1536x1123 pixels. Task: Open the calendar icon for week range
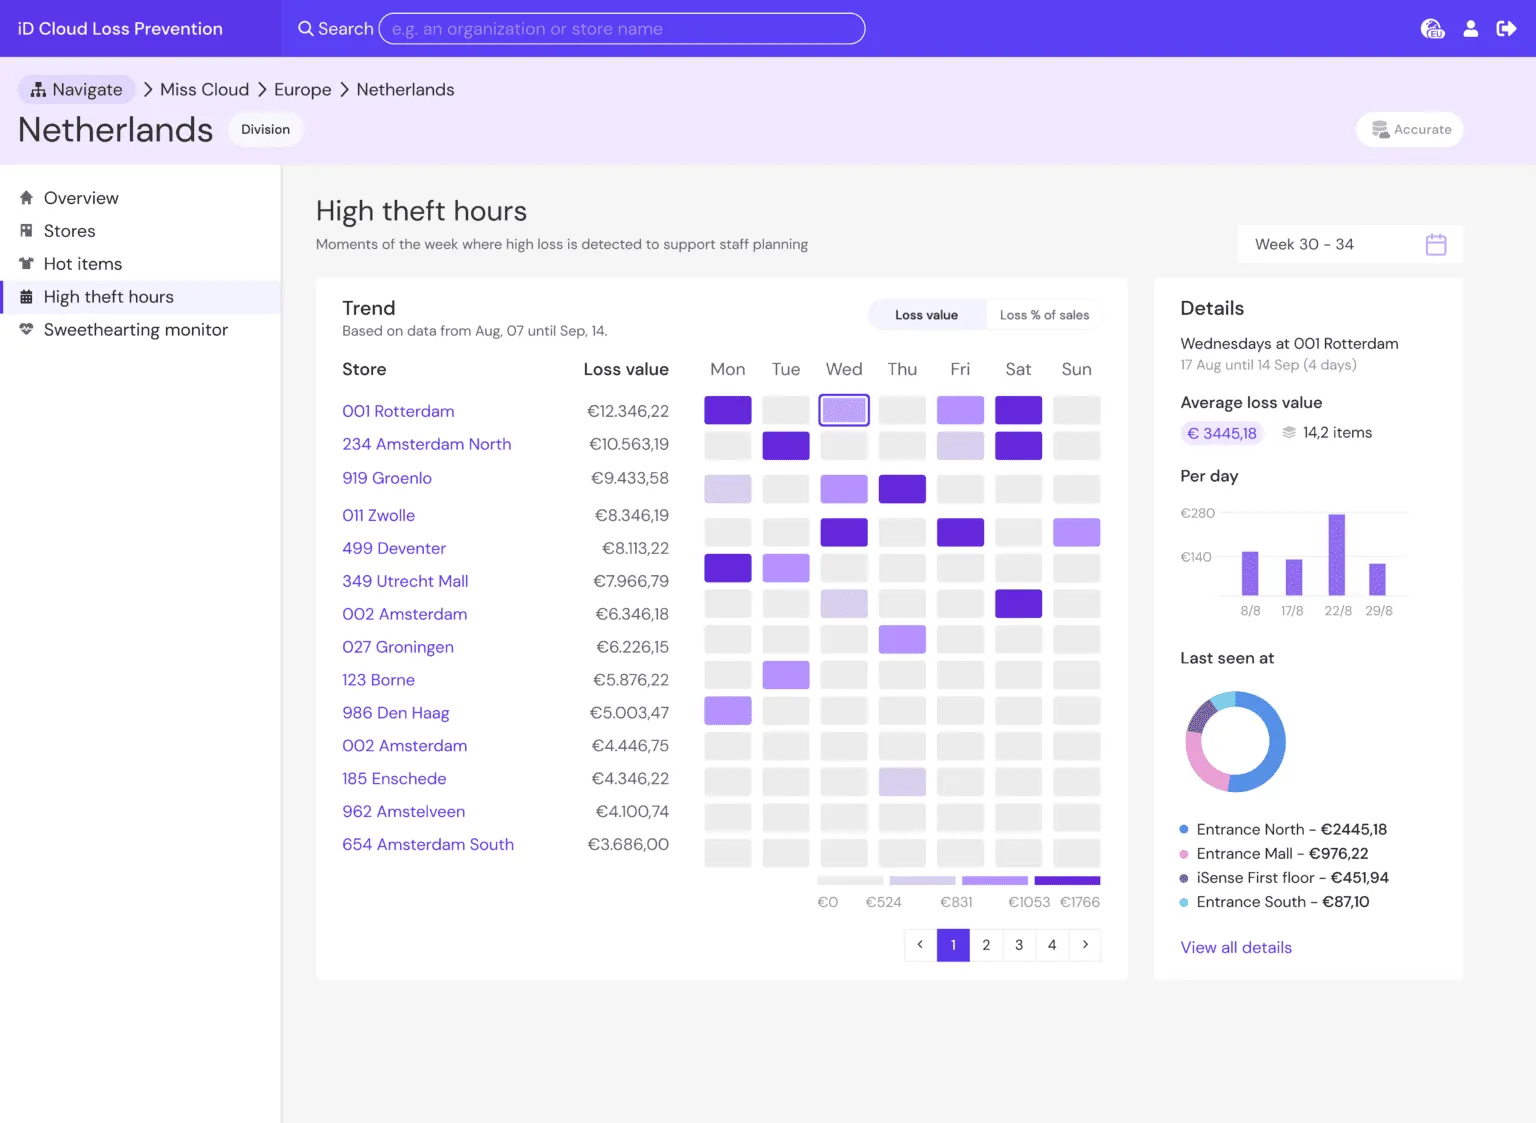pos(1435,245)
